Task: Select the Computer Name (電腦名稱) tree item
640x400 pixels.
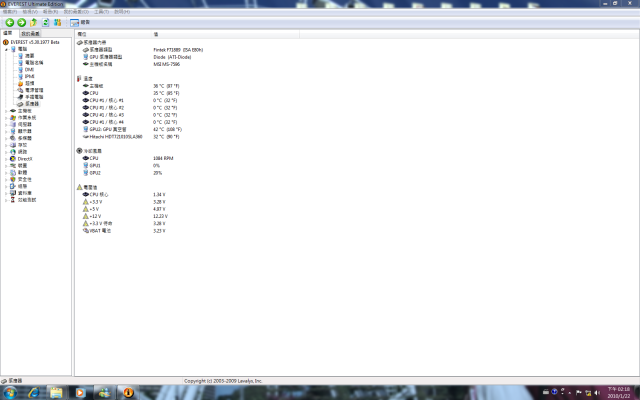Action: [30, 63]
